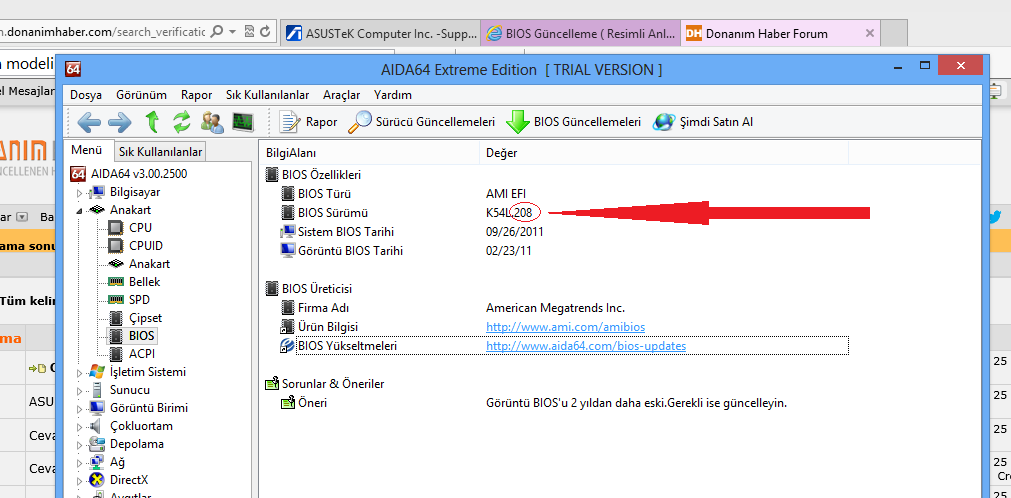Viewport: 1011px width, 498px height.
Task: Close the Donanım Haber Forum tab
Action: 869,33
